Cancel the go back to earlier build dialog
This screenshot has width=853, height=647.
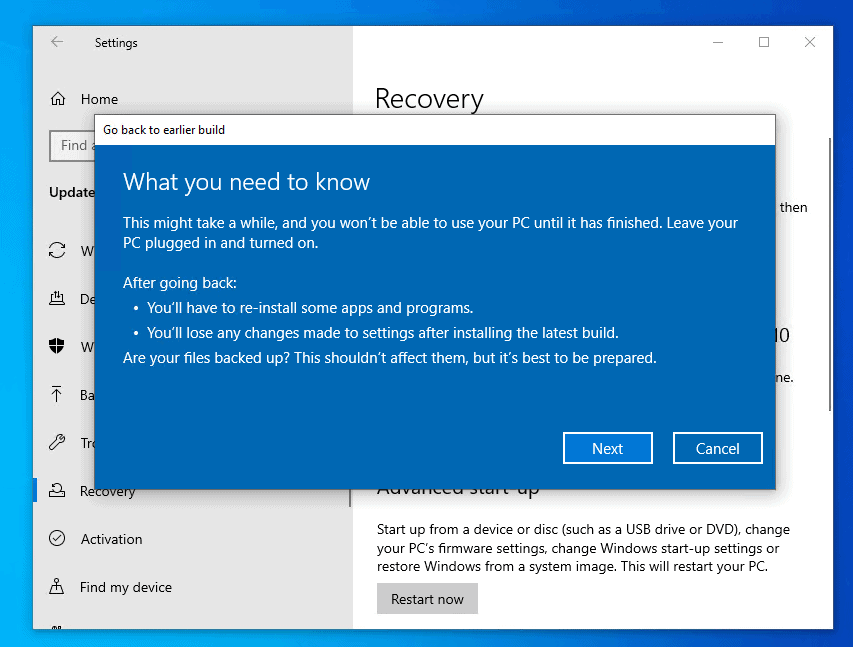click(717, 448)
